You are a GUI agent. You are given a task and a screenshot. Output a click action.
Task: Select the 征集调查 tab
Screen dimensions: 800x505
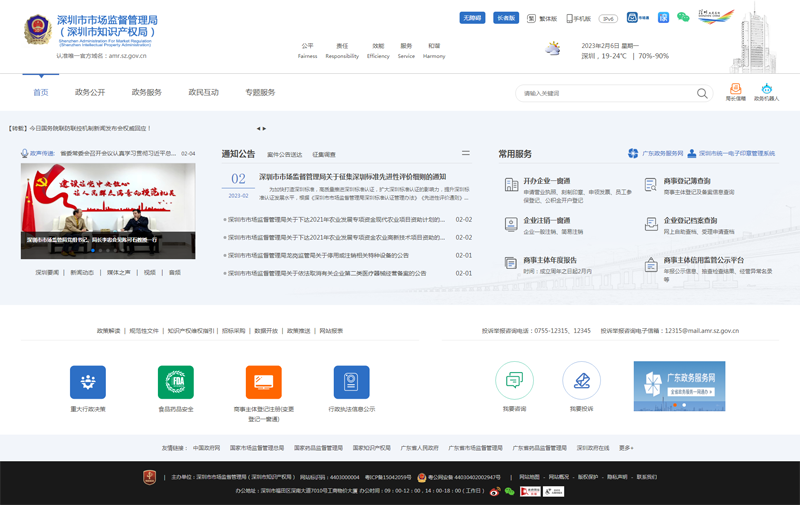click(324, 155)
